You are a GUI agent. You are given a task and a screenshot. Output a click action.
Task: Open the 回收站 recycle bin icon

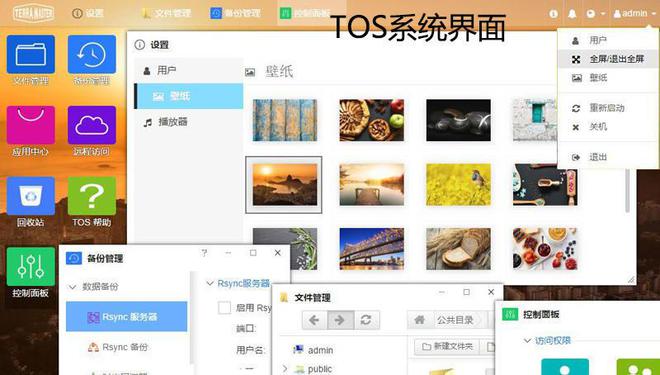tap(31, 196)
